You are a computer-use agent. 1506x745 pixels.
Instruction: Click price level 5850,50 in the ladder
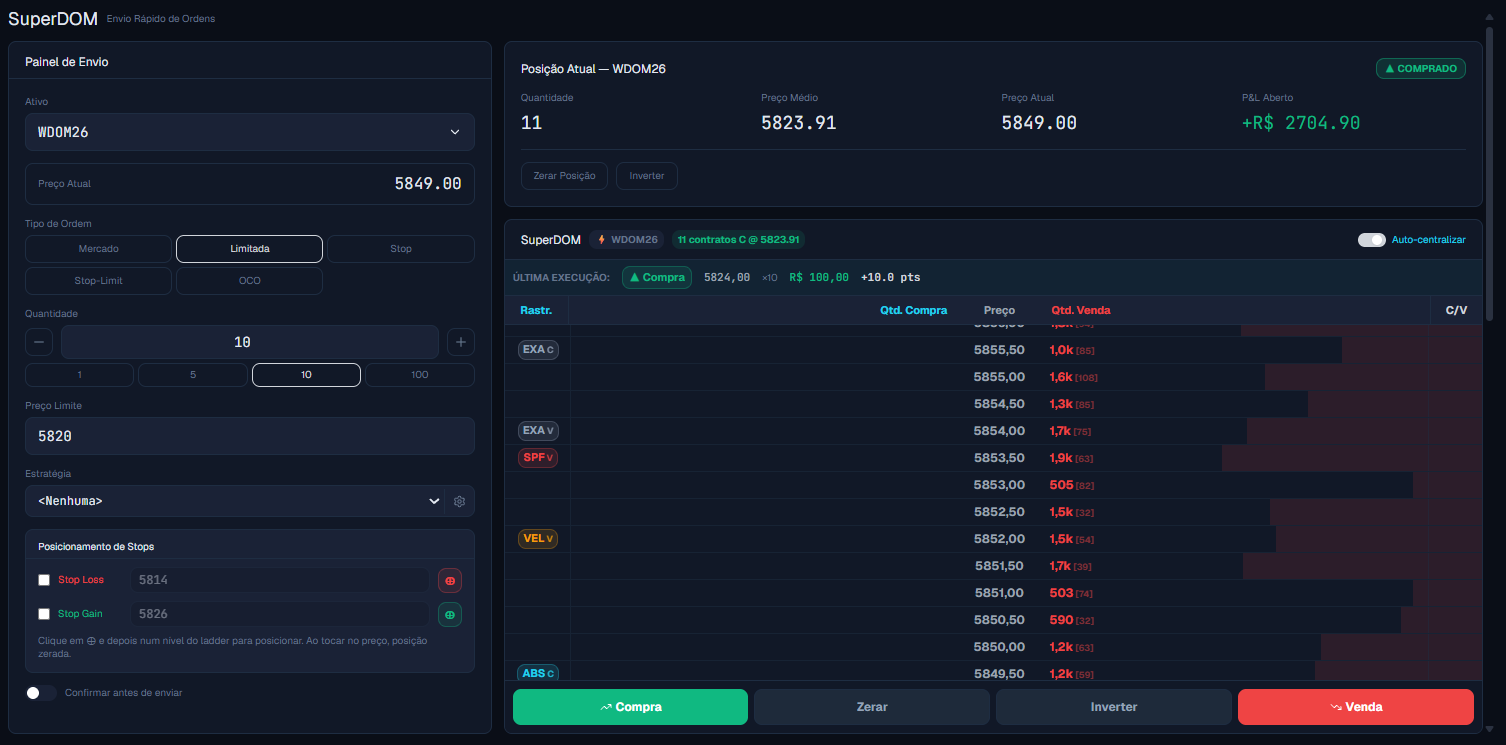coord(999,620)
